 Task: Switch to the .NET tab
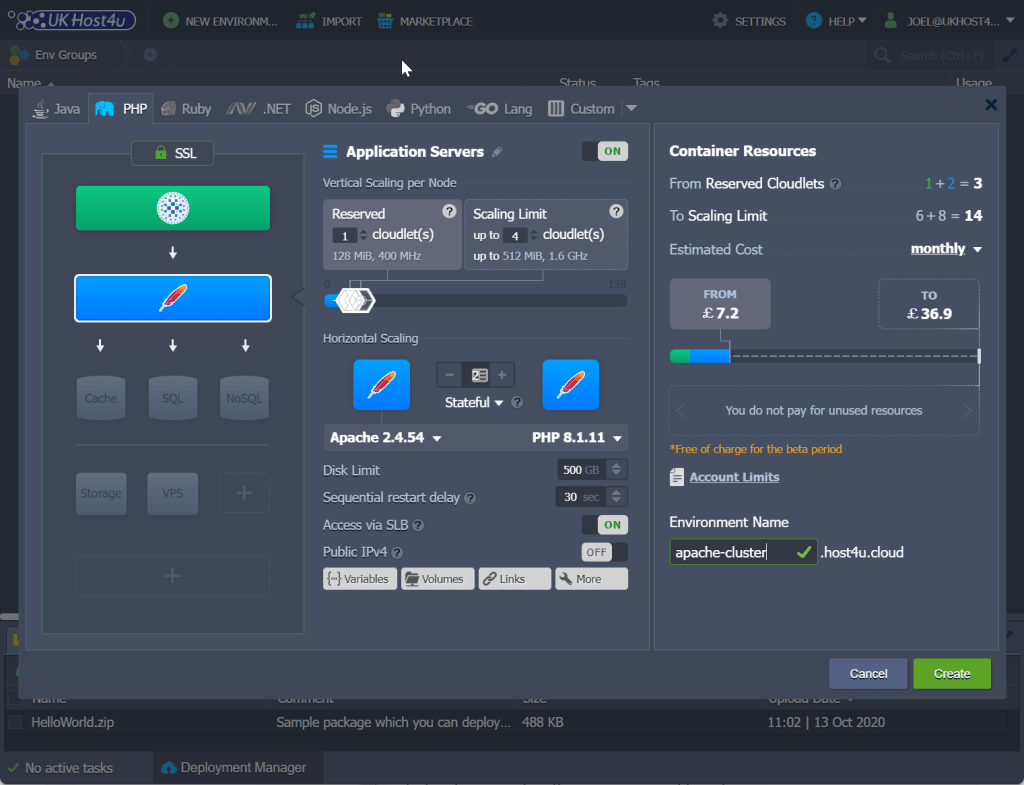259,108
